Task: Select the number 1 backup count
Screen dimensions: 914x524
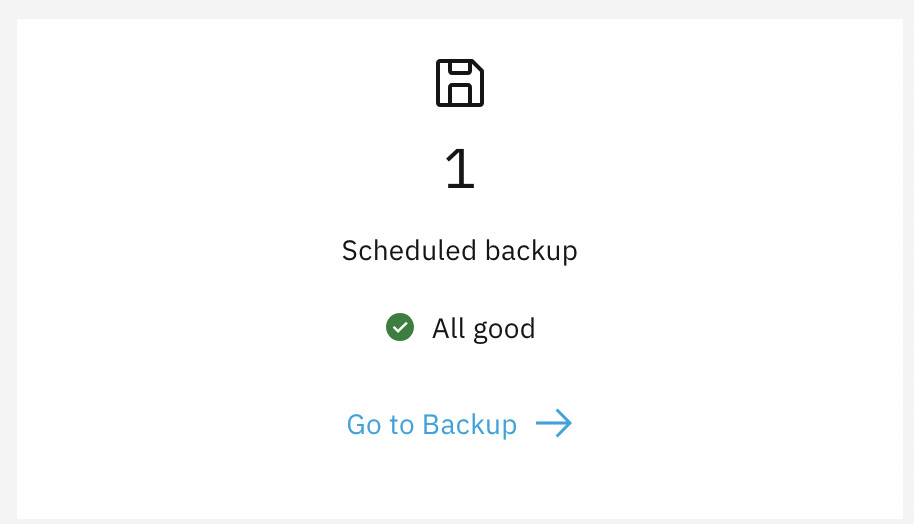Action: tap(460, 168)
